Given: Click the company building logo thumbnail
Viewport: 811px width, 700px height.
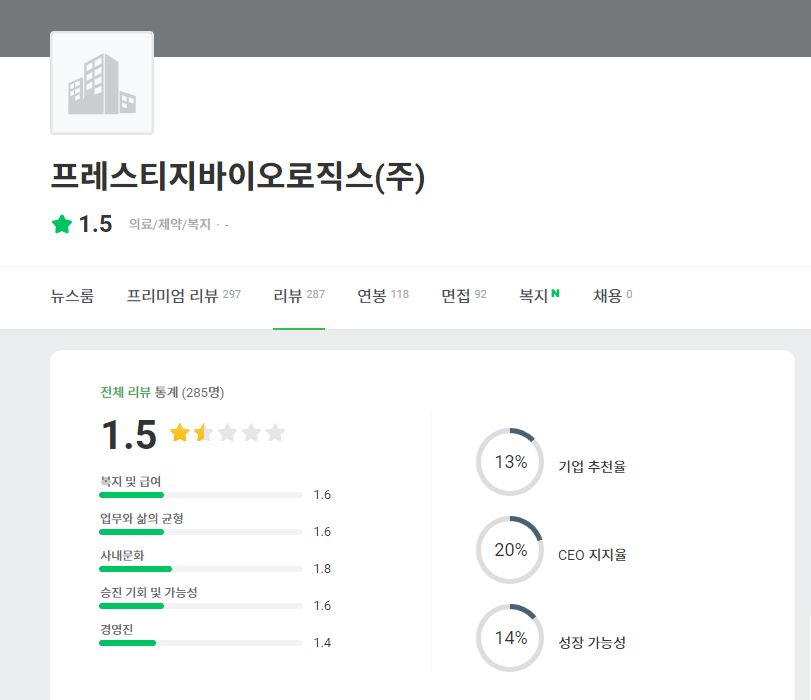Looking at the screenshot, I should (x=102, y=83).
